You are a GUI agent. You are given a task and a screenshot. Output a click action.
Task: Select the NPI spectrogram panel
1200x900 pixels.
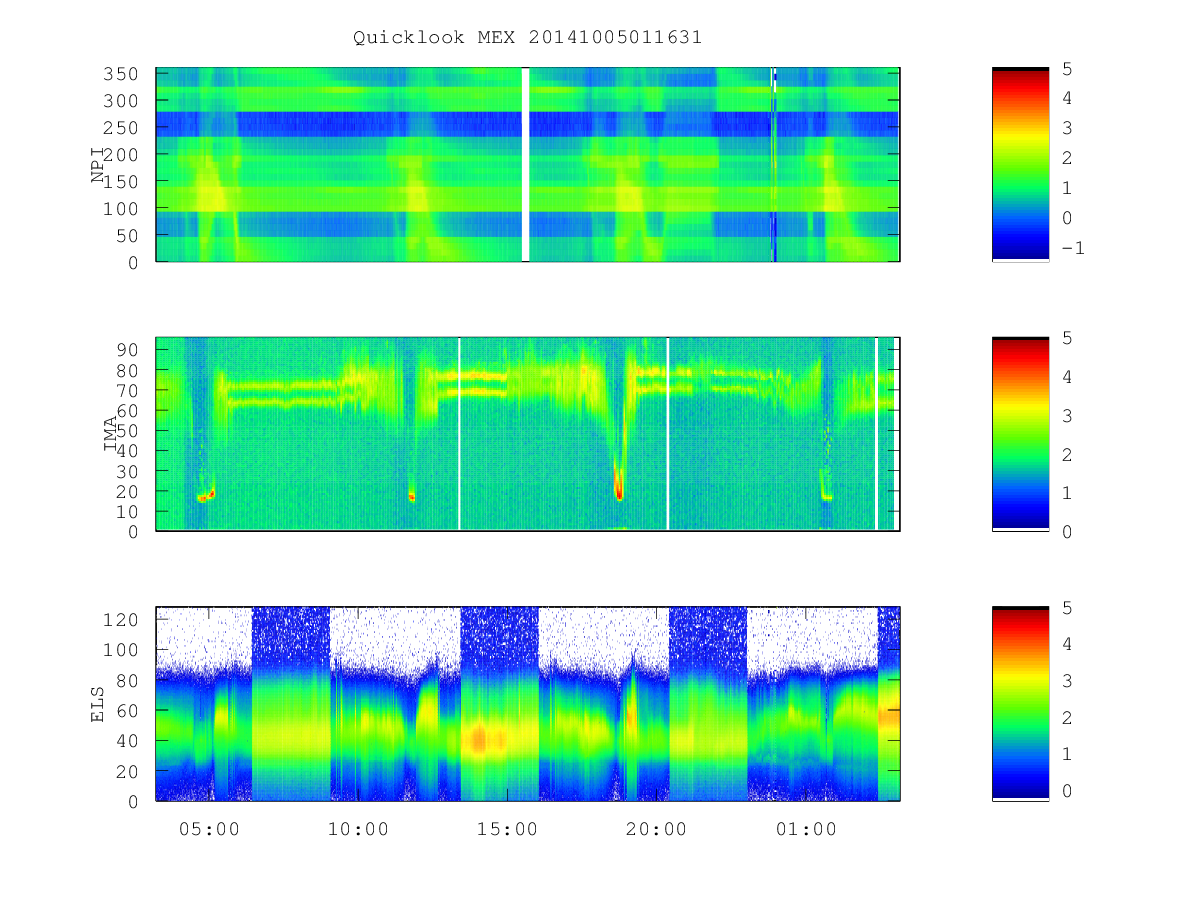(528, 164)
